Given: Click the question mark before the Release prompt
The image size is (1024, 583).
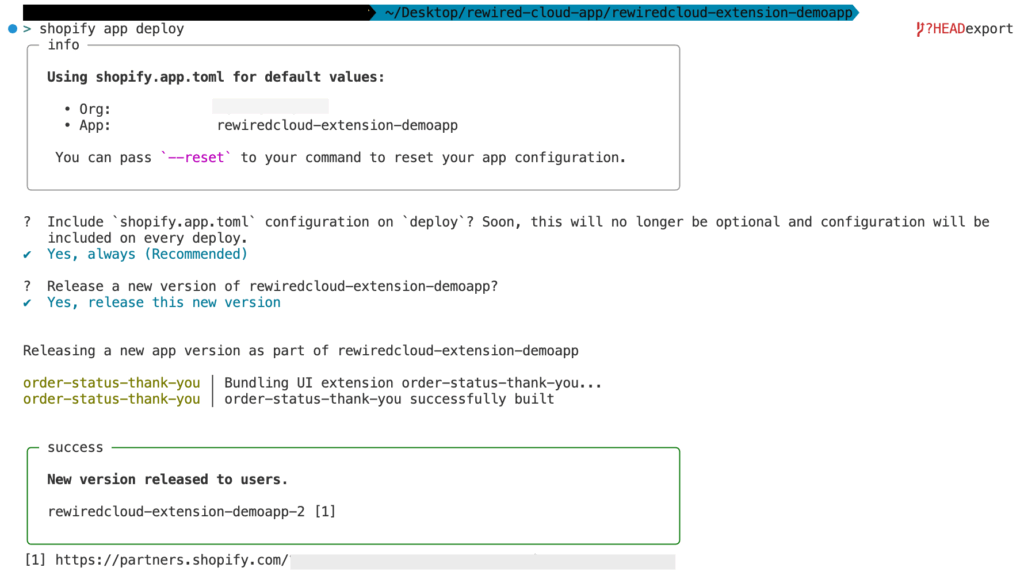Looking at the screenshot, I should click(x=27, y=287).
